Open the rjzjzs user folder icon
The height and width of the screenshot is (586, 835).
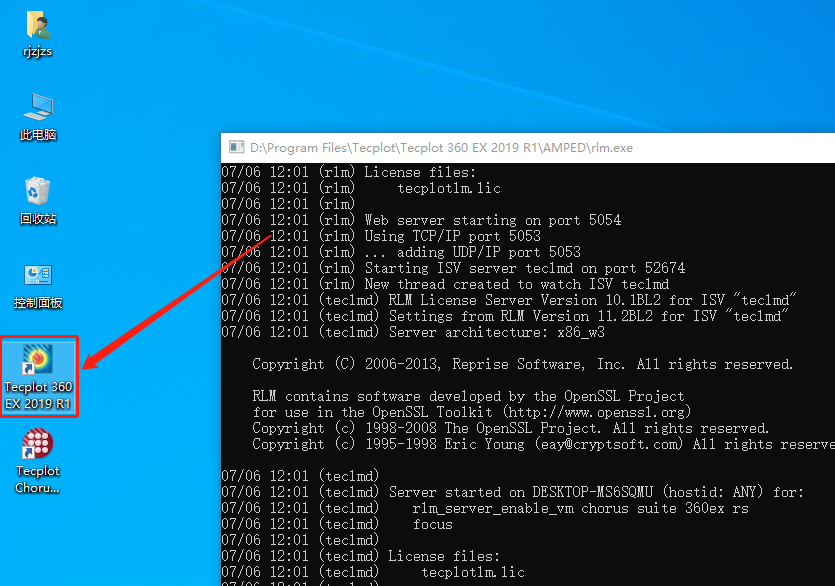click(37, 34)
